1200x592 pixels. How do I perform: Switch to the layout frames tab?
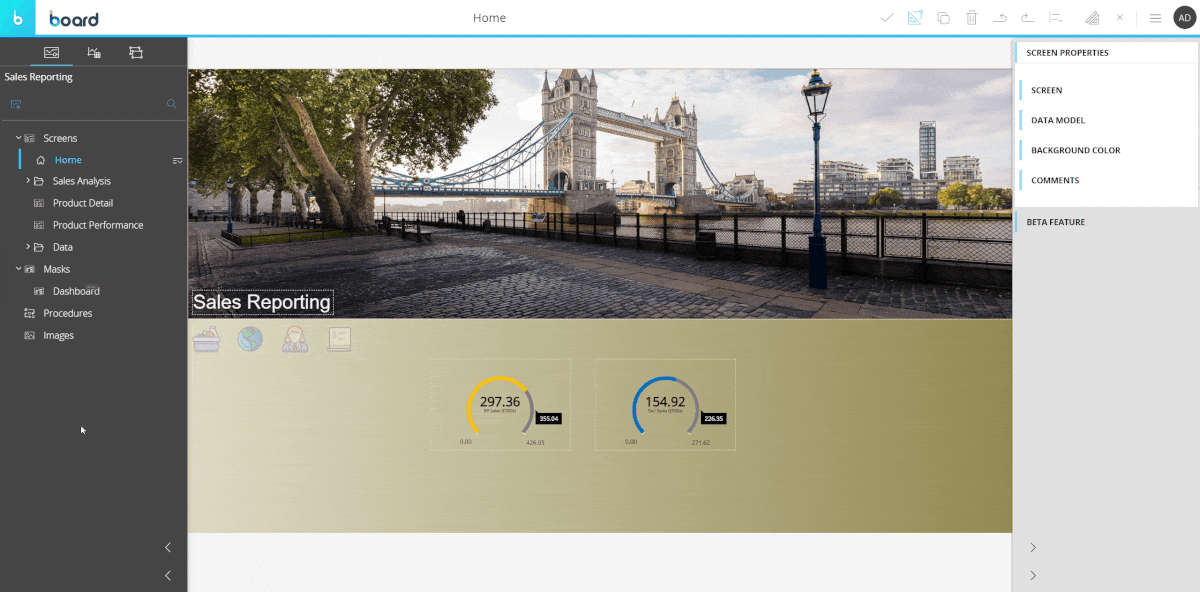(x=136, y=52)
